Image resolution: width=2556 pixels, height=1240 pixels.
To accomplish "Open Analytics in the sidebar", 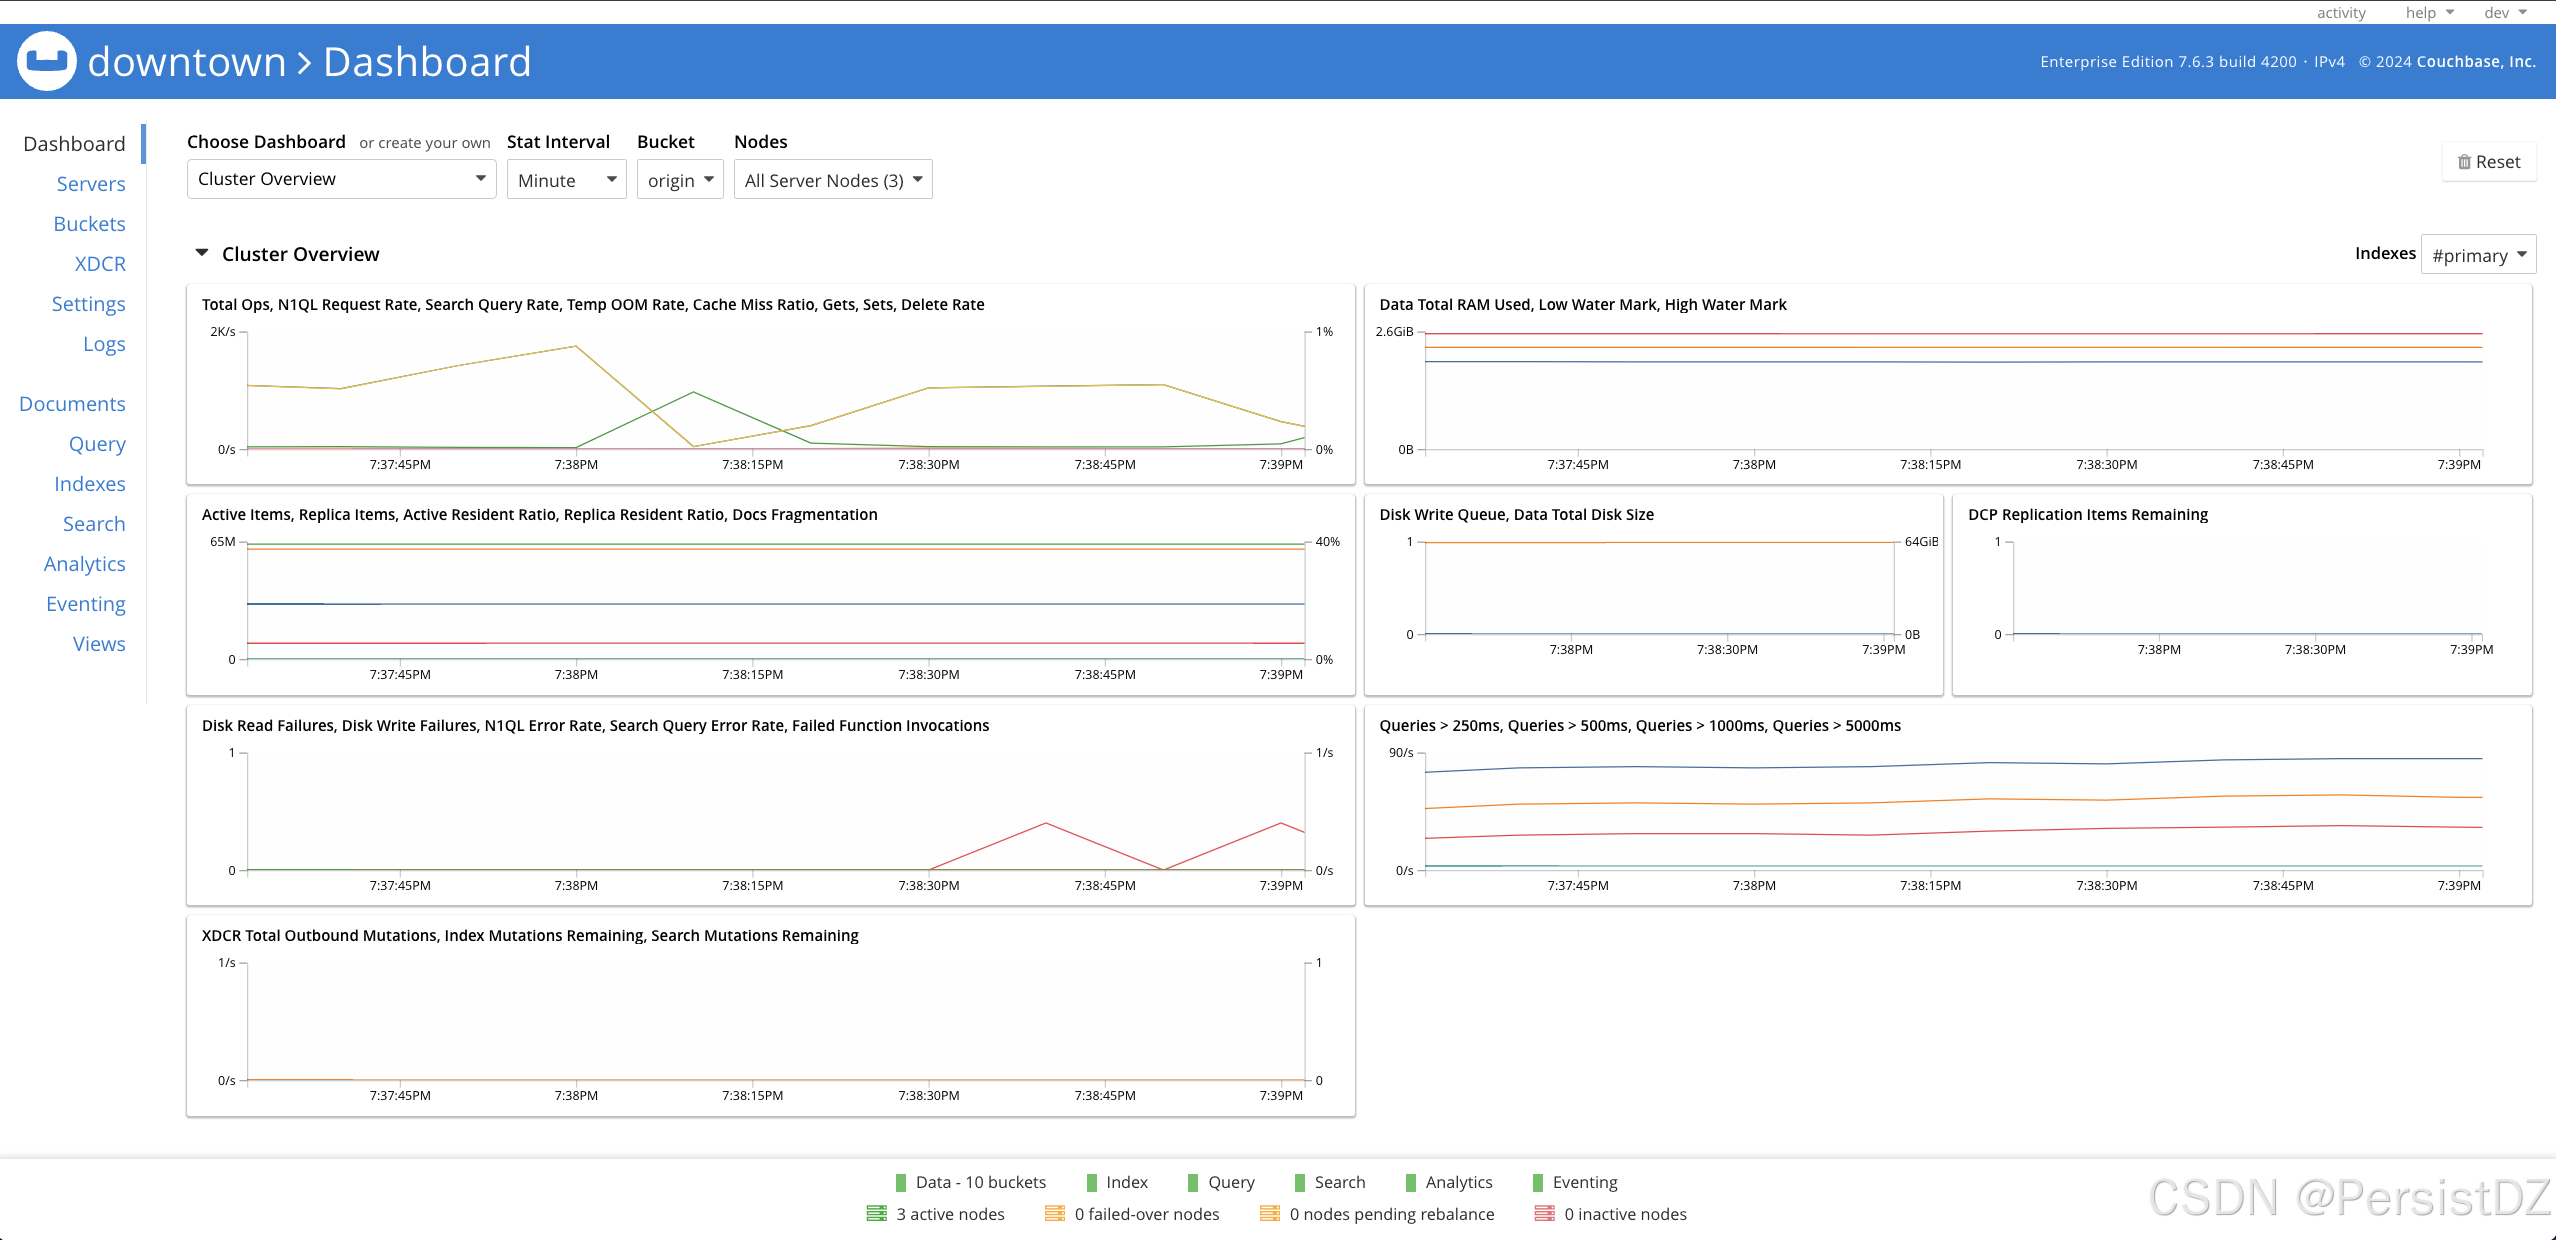I will coord(85,564).
